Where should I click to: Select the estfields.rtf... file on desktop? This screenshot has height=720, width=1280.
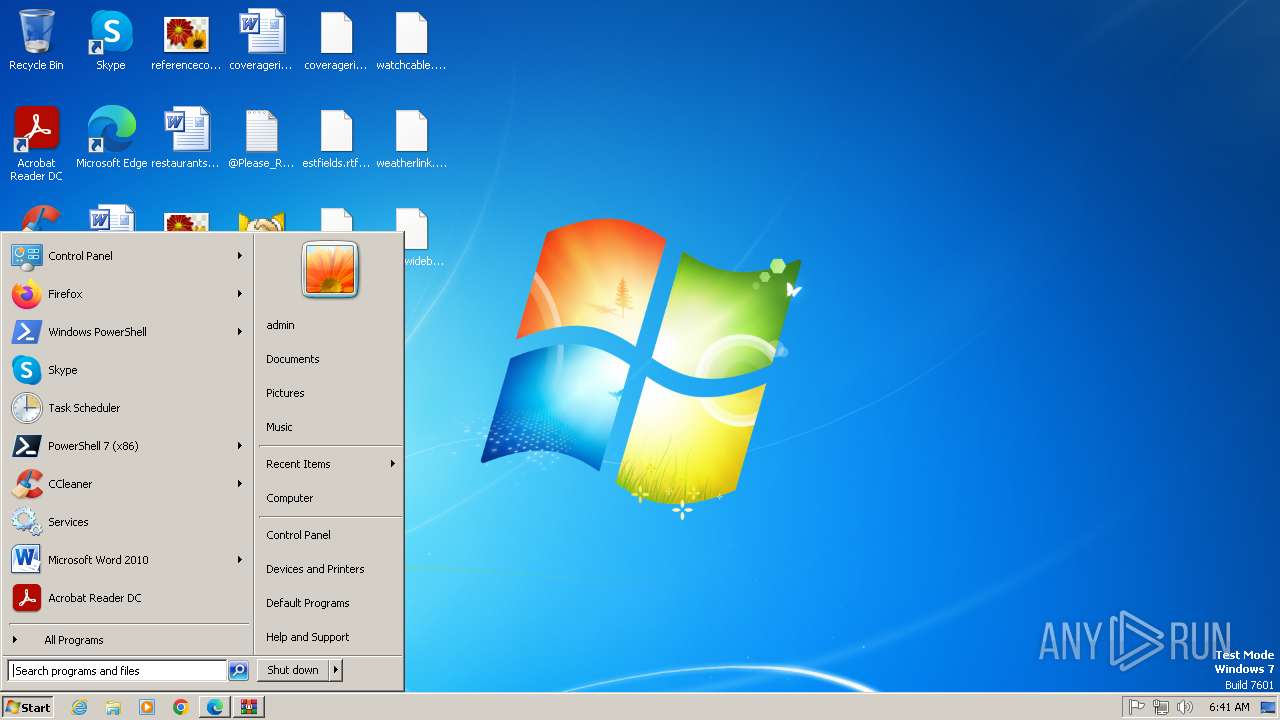[336, 138]
